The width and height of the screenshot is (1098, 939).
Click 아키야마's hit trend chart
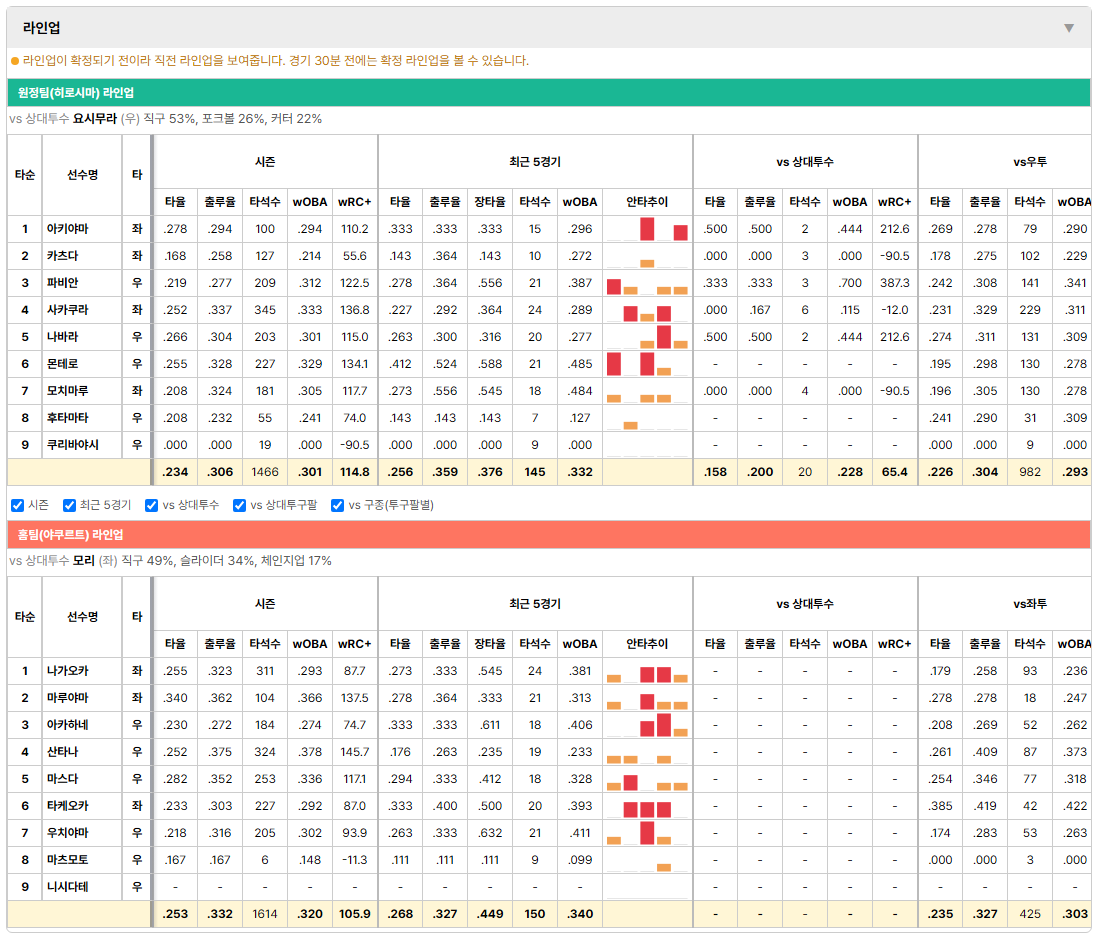click(647, 229)
